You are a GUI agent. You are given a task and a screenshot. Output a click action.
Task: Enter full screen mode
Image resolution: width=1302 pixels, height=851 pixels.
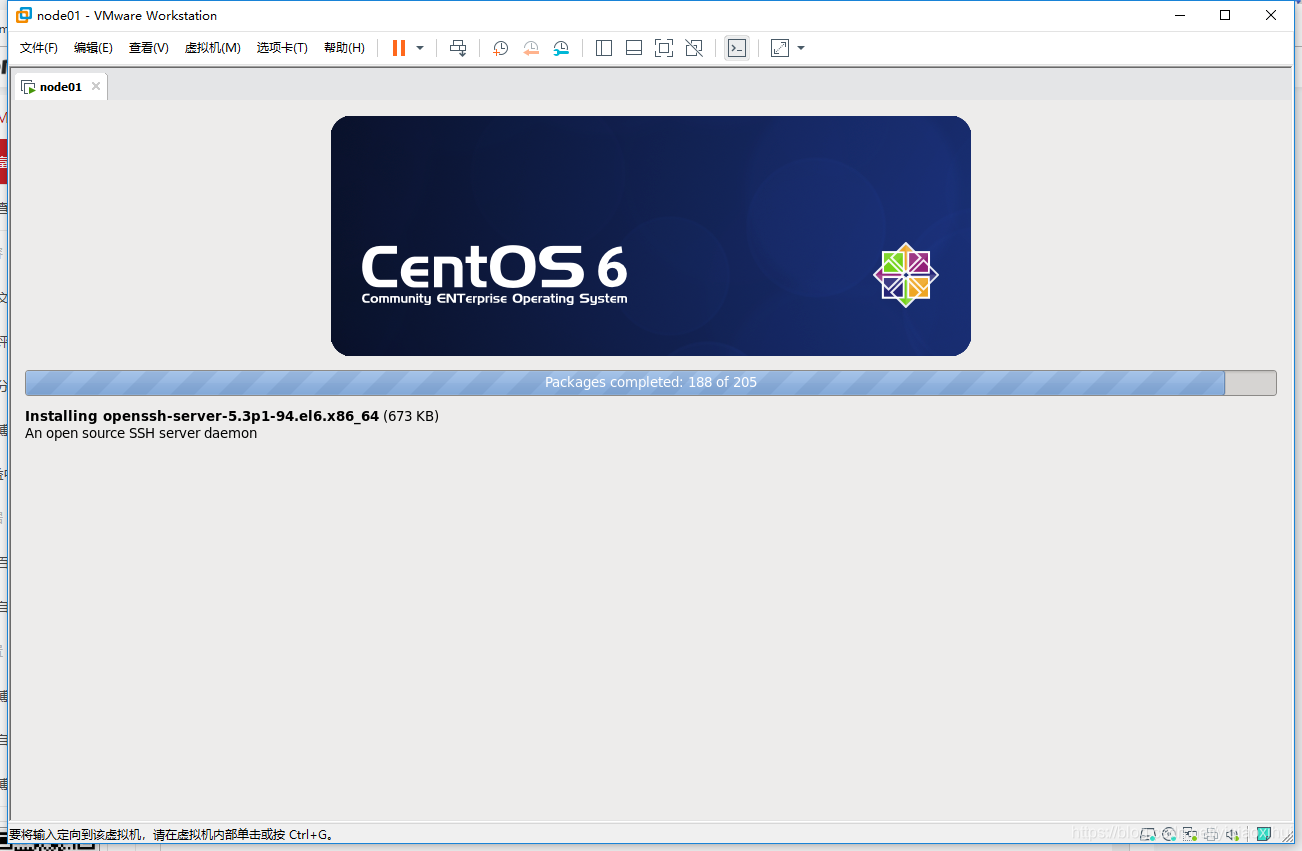click(x=664, y=48)
